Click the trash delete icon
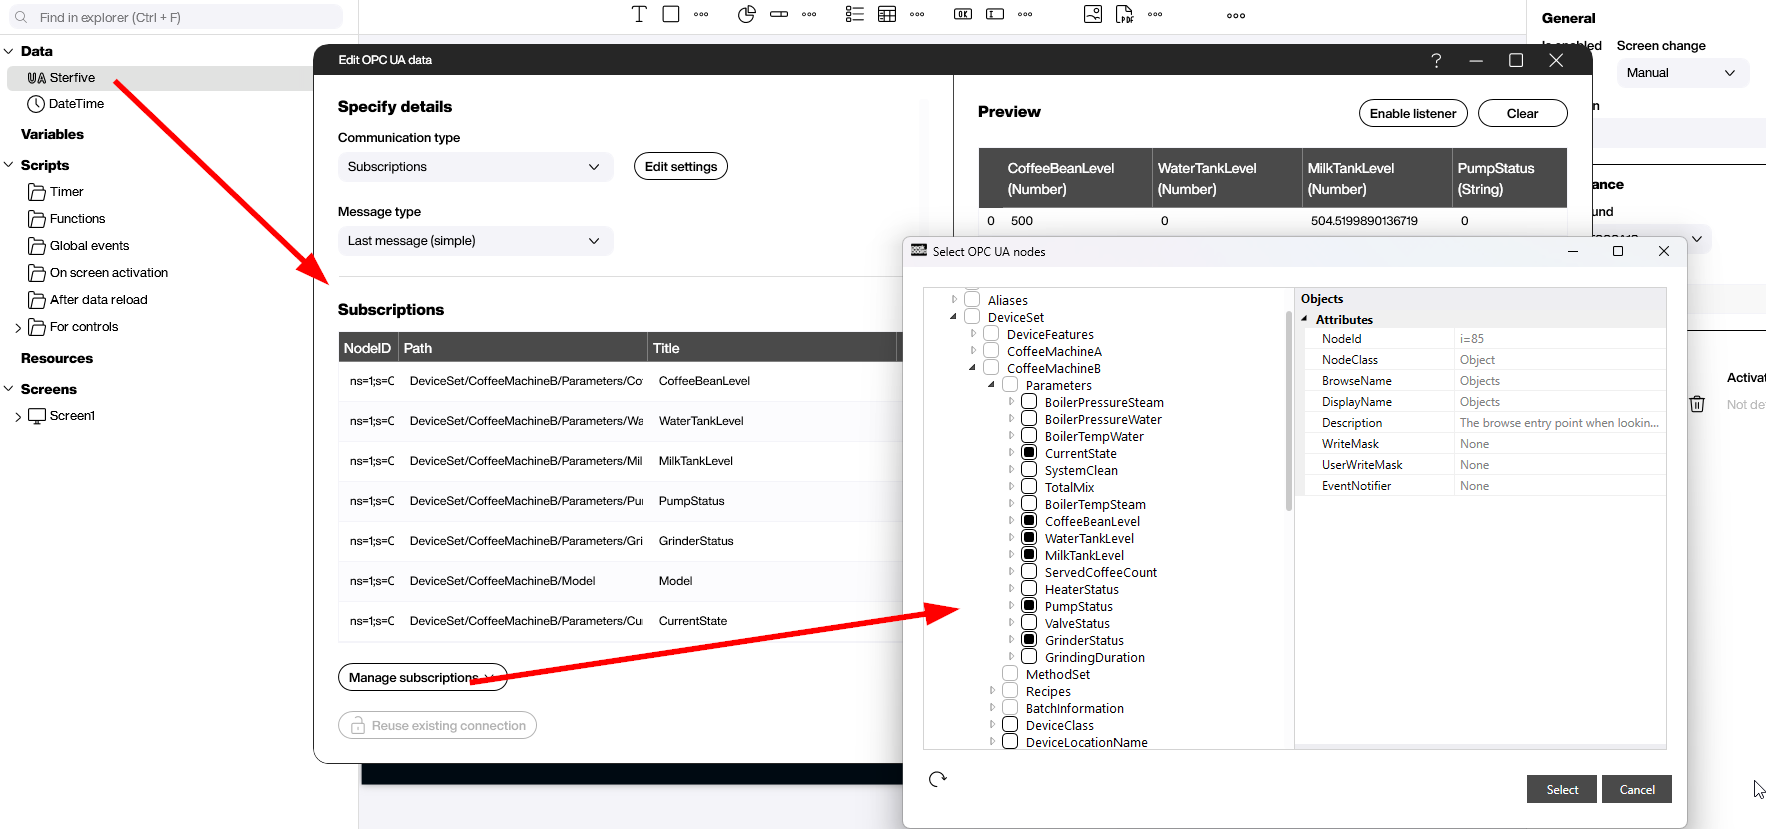The image size is (1766, 829). click(x=1697, y=404)
